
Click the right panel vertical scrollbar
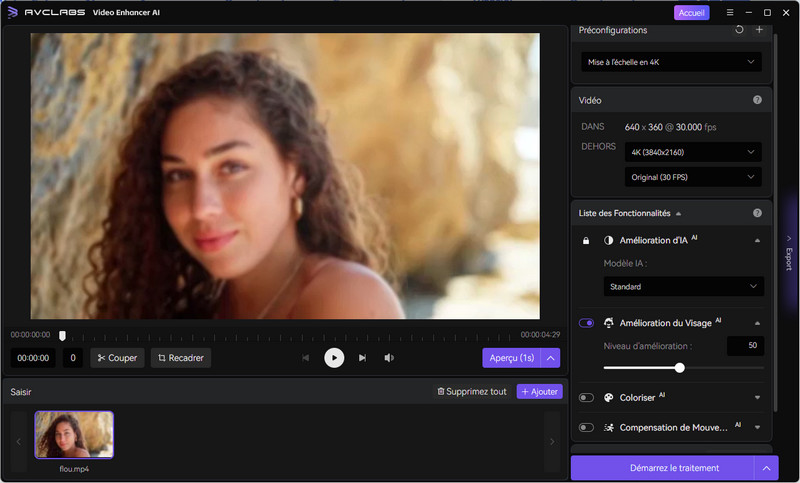click(x=775, y=223)
